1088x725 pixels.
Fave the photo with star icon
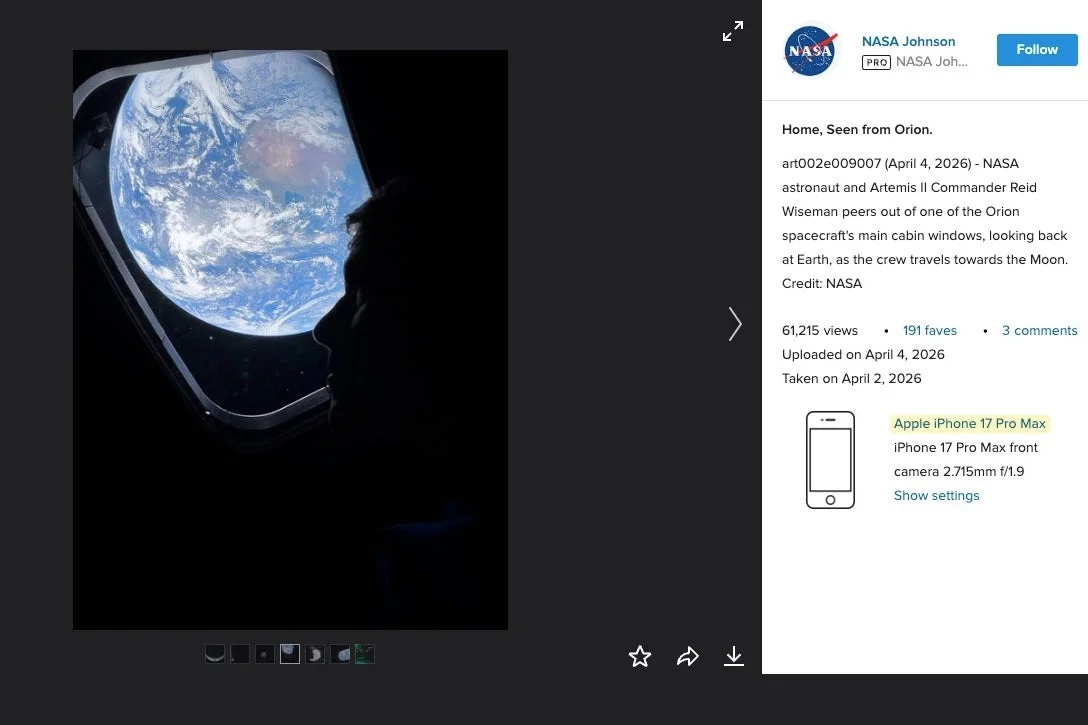(640, 656)
